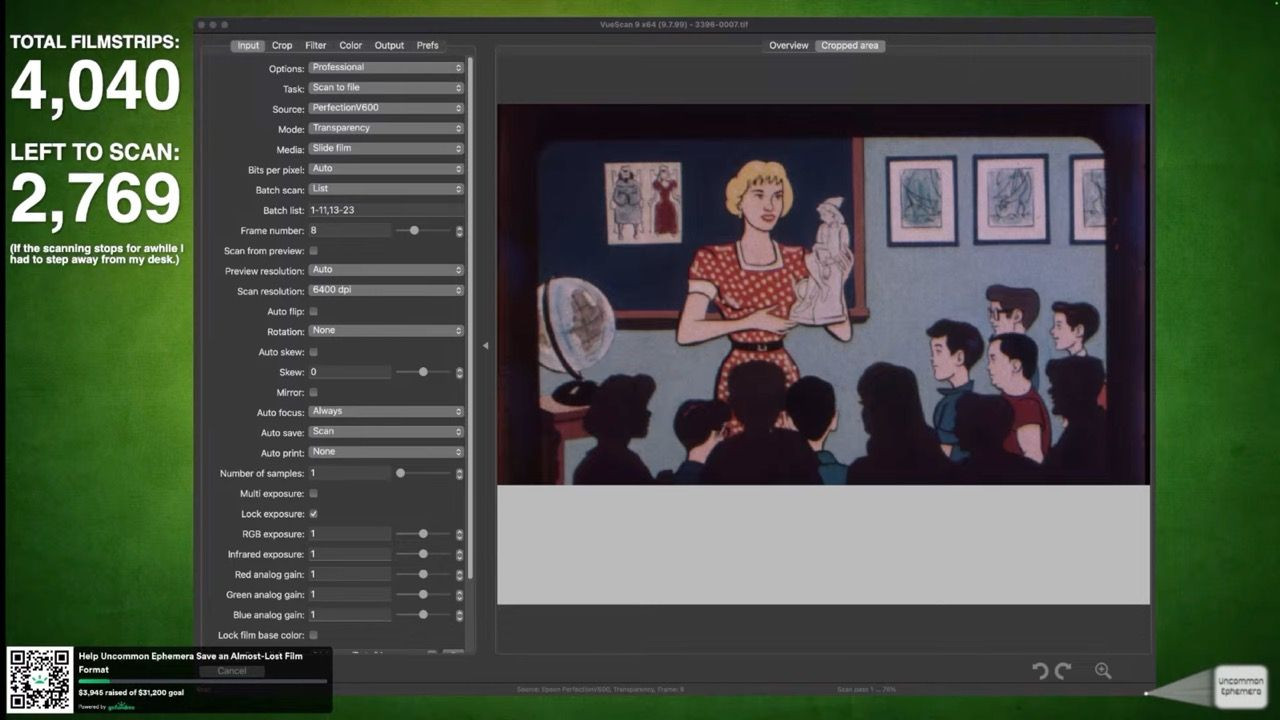This screenshot has height=720, width=1280.
Task: Click the Infrared exposure stepper arrows
Action: 459,554
